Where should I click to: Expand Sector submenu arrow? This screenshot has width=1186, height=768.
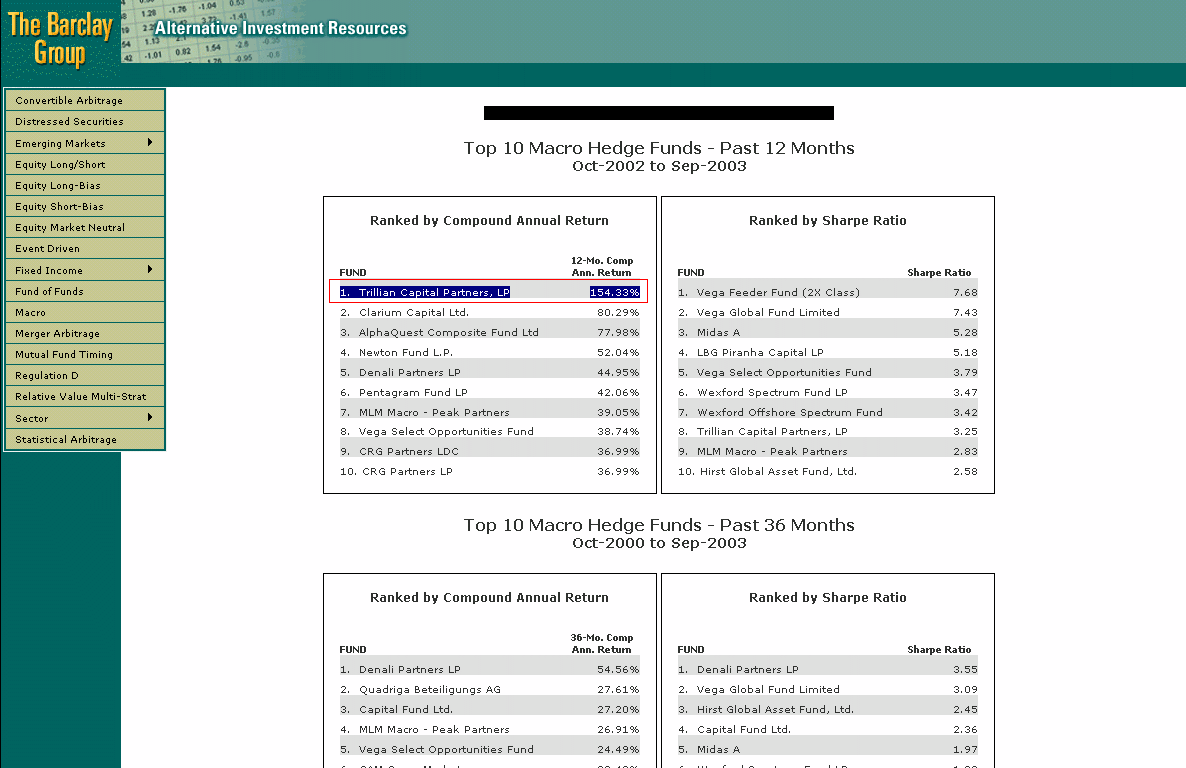[x=150, y=418]
